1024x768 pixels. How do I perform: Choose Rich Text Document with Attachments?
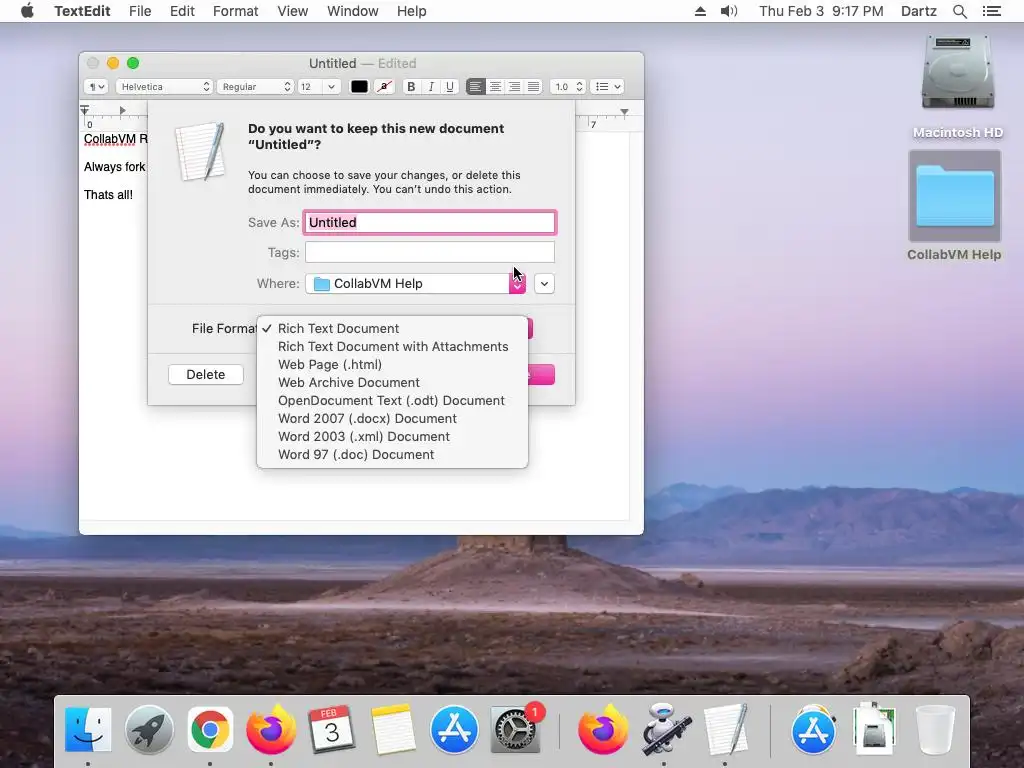[392, 347]
